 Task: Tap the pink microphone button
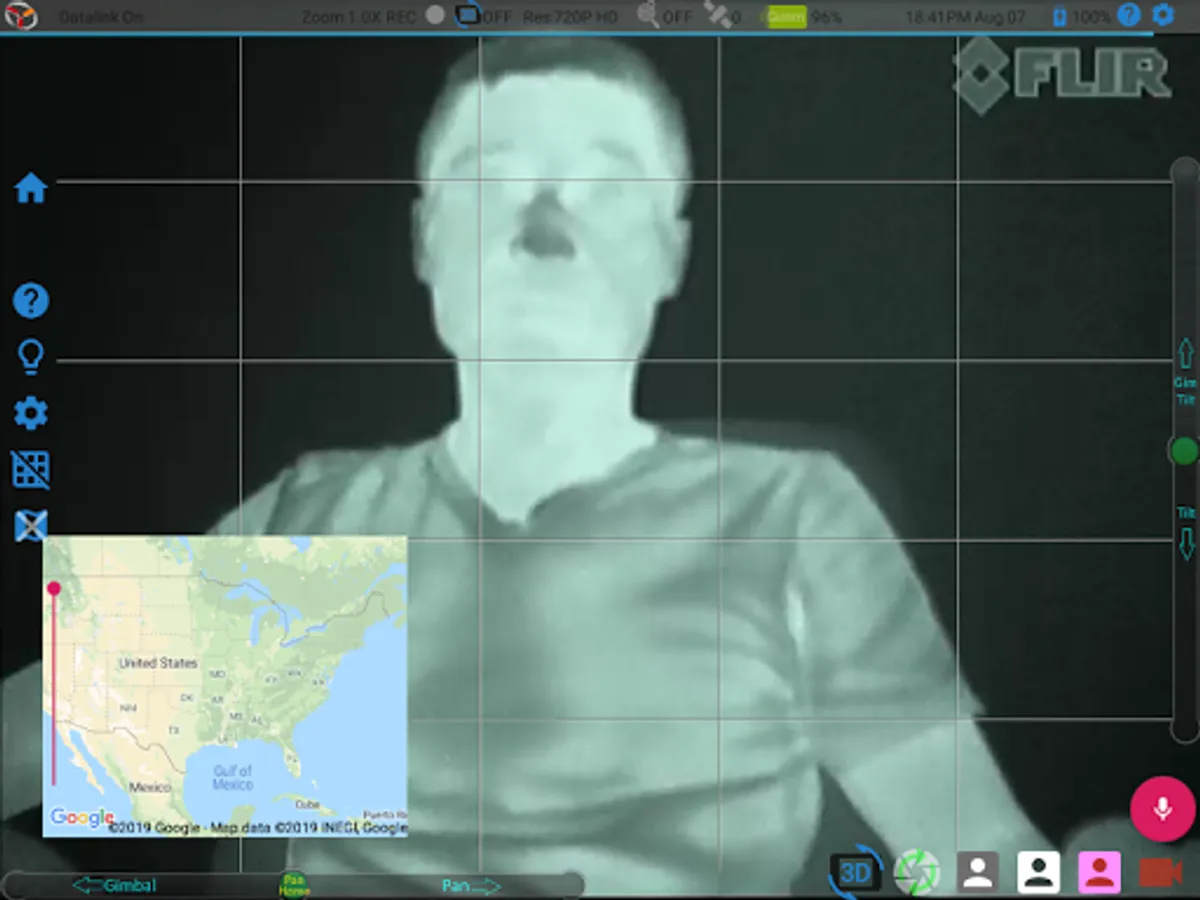coord(1162,808)
